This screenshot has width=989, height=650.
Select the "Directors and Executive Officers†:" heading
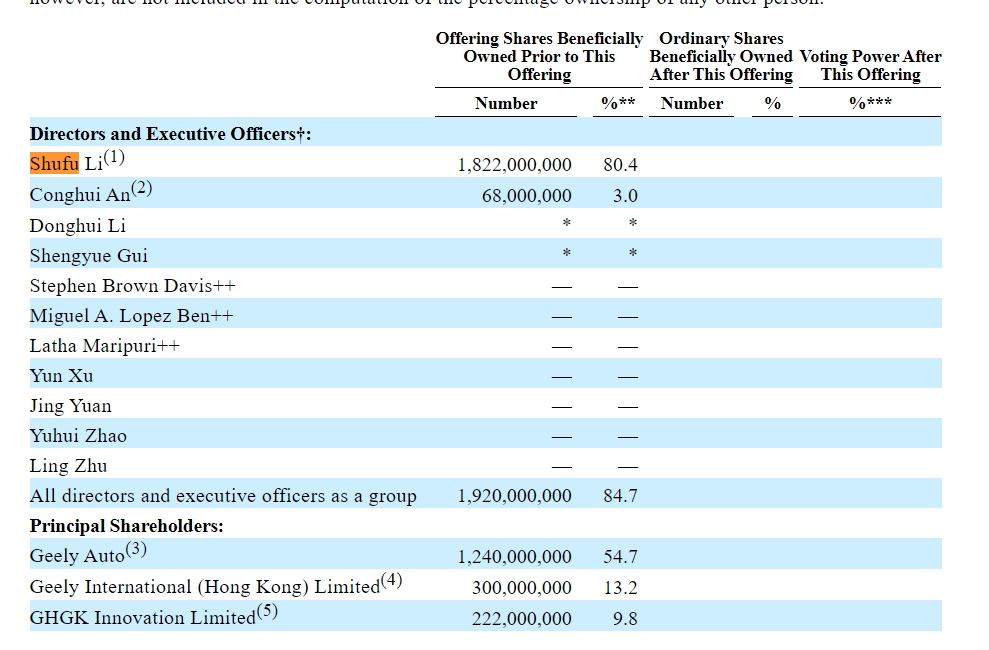170,134
